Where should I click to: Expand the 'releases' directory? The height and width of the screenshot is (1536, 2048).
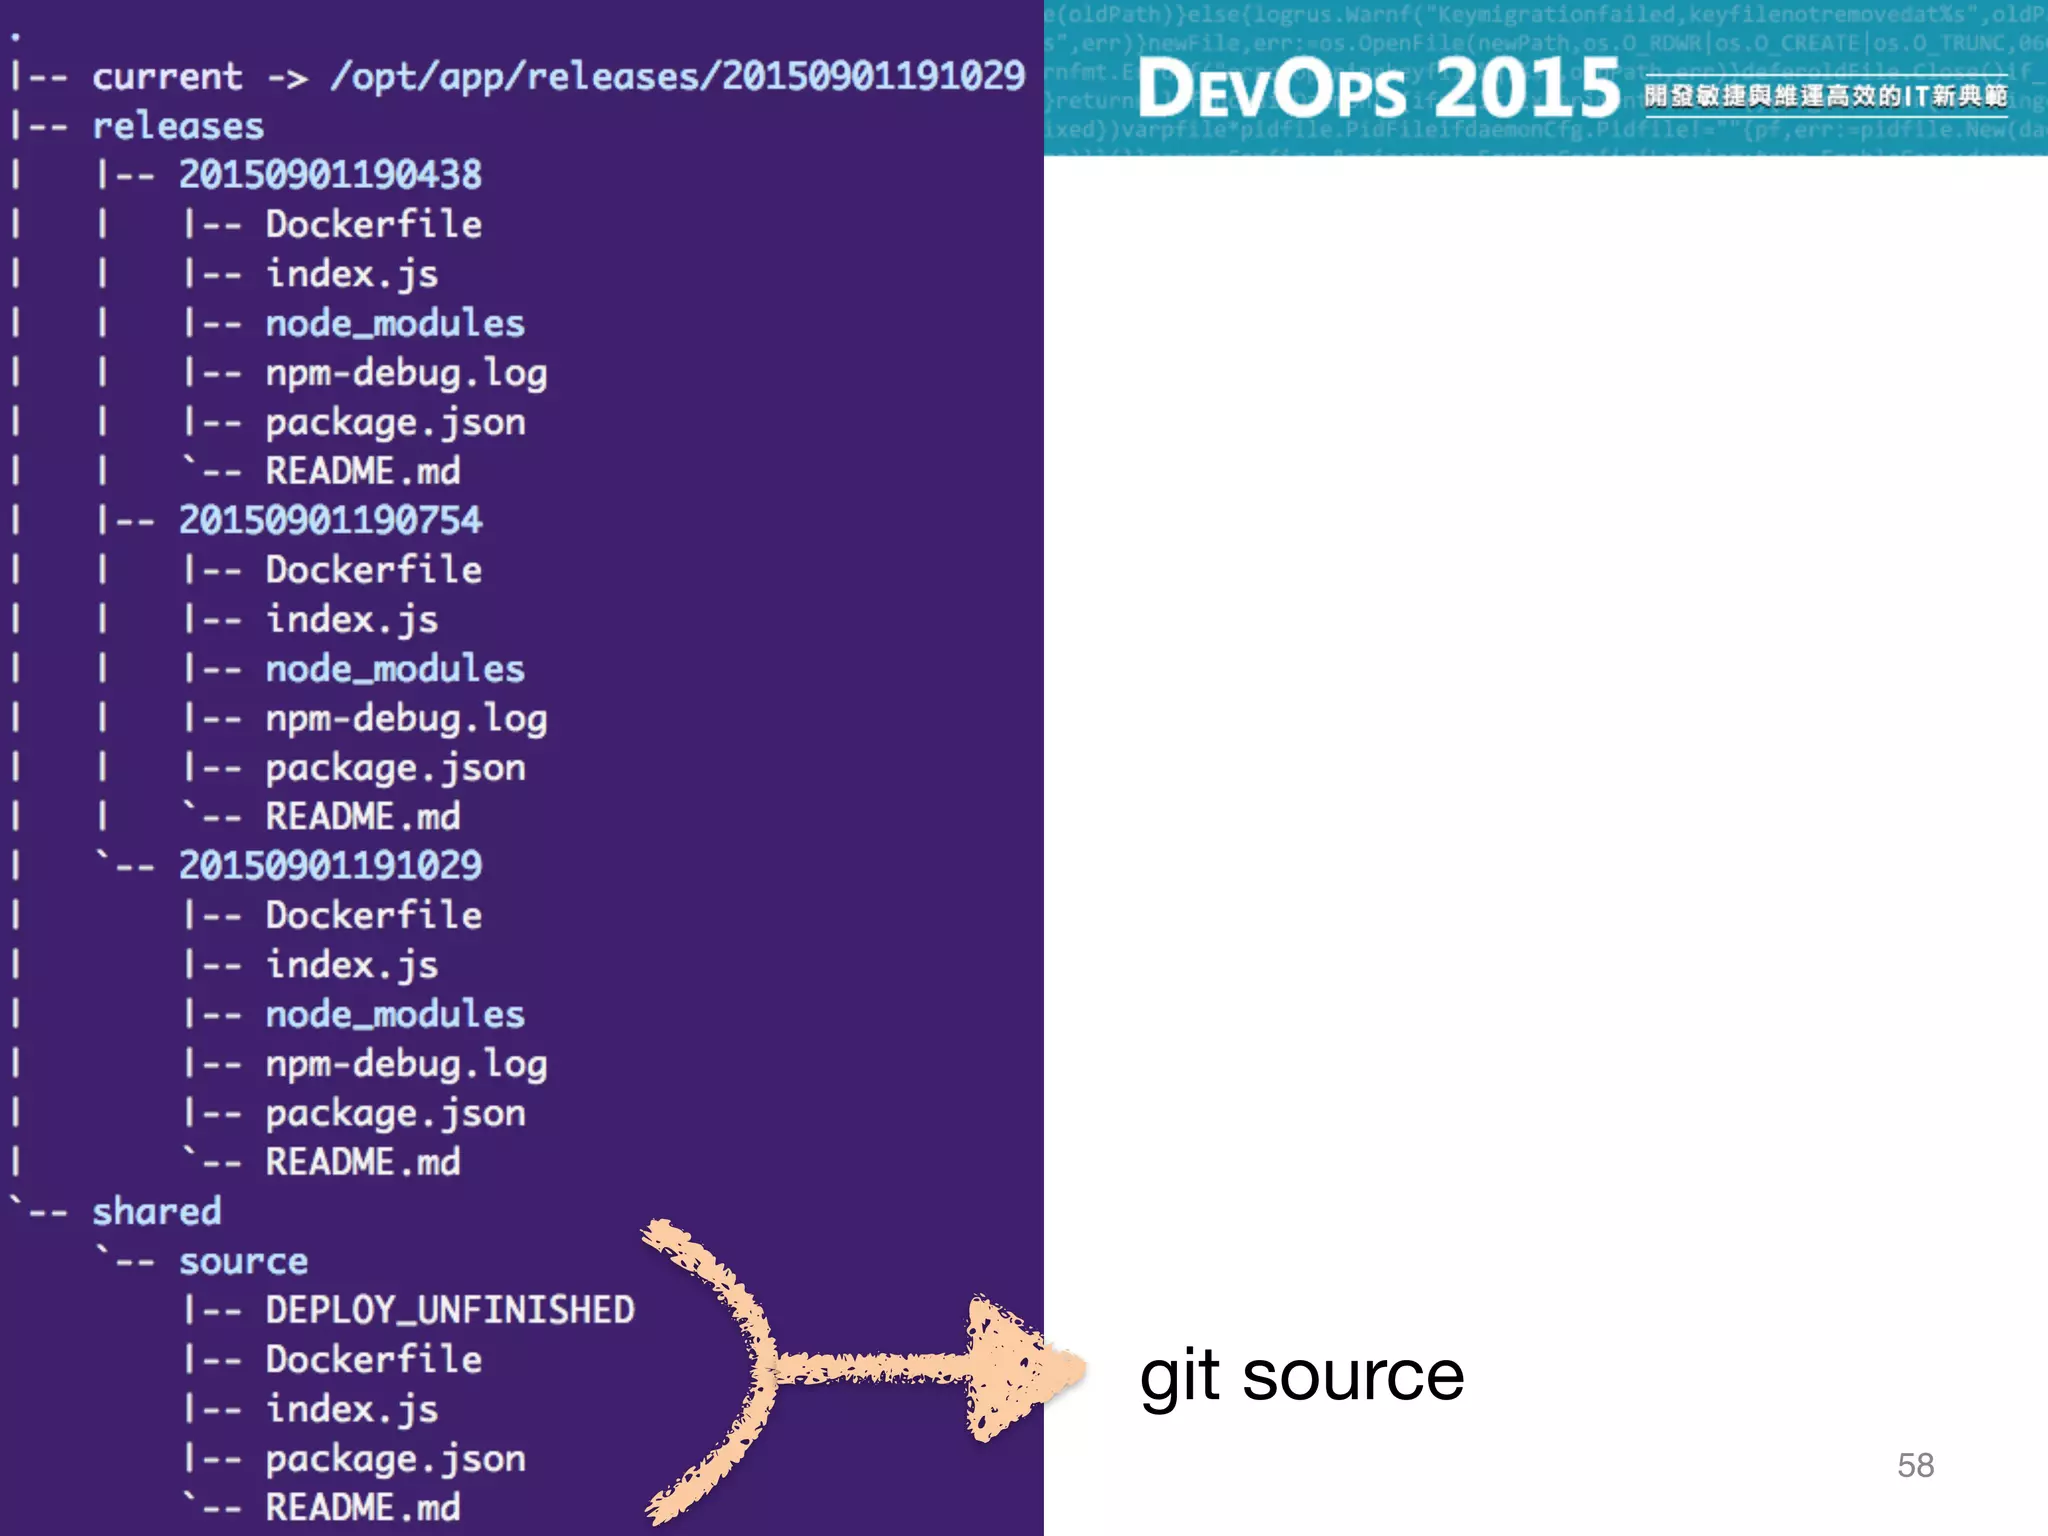pyautogui.click(x=178, y=126)
